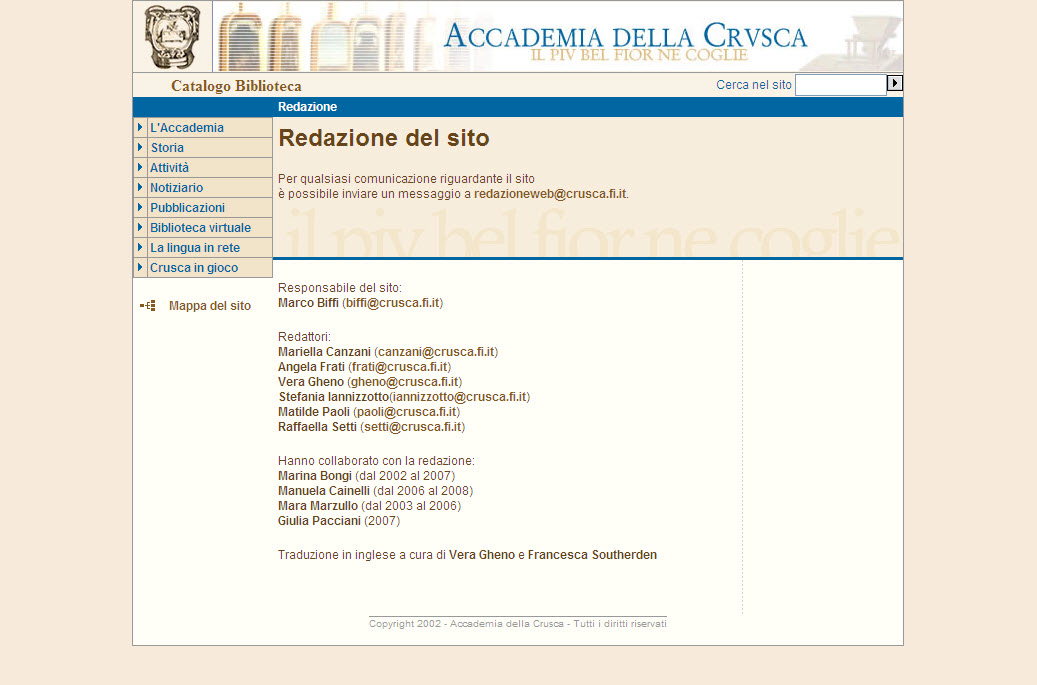
Task: Open the Notiziario menu item
Action: [177, 188]
